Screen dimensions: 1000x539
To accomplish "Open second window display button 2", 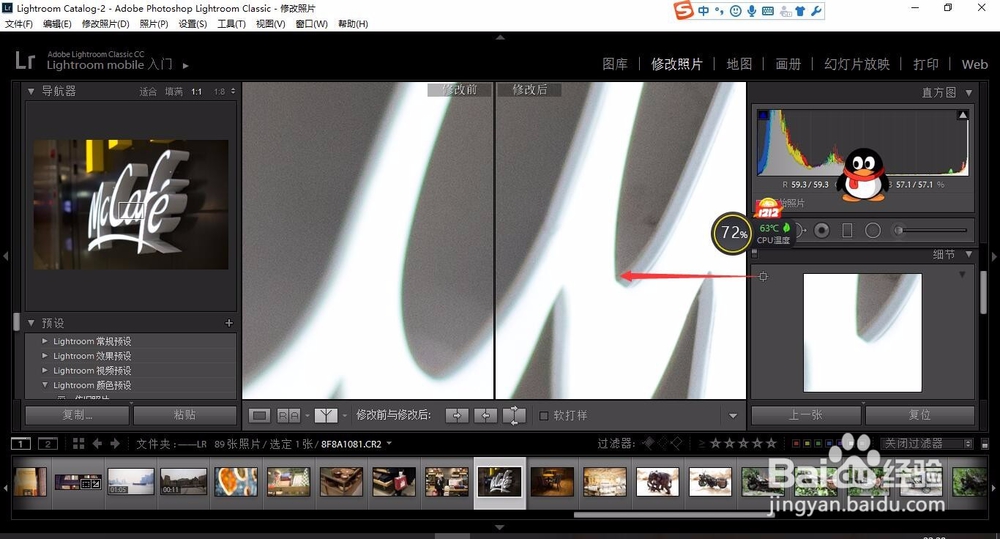I will click(x=48, y=443).
